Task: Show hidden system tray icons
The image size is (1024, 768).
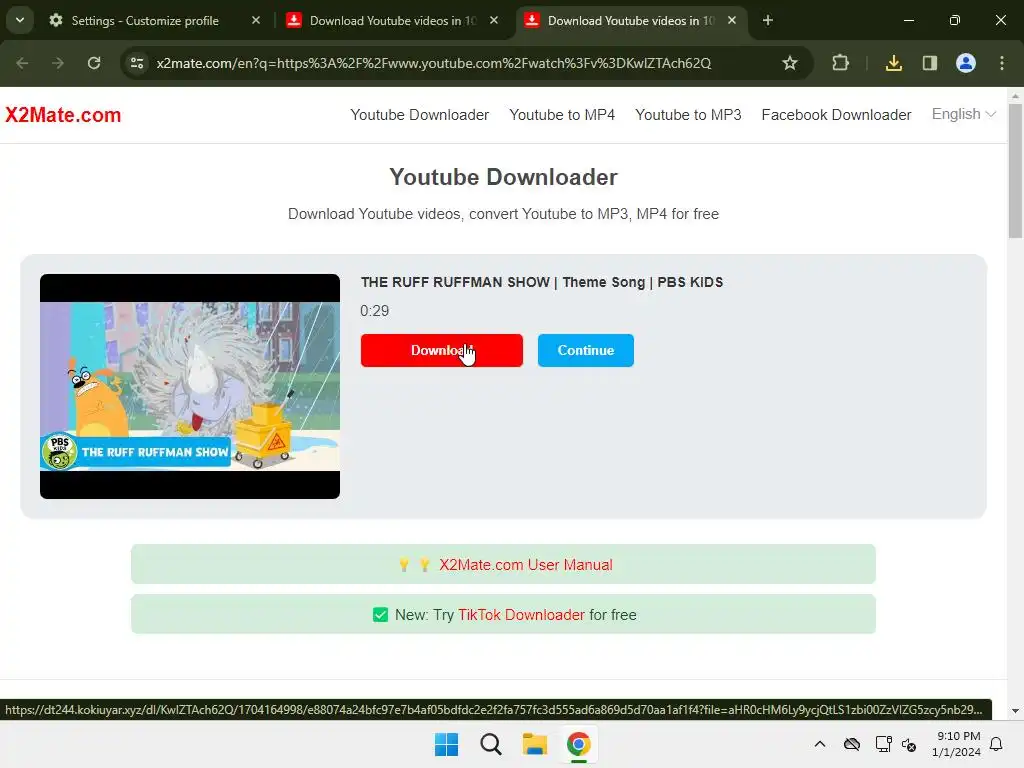Action: point(820,744)
